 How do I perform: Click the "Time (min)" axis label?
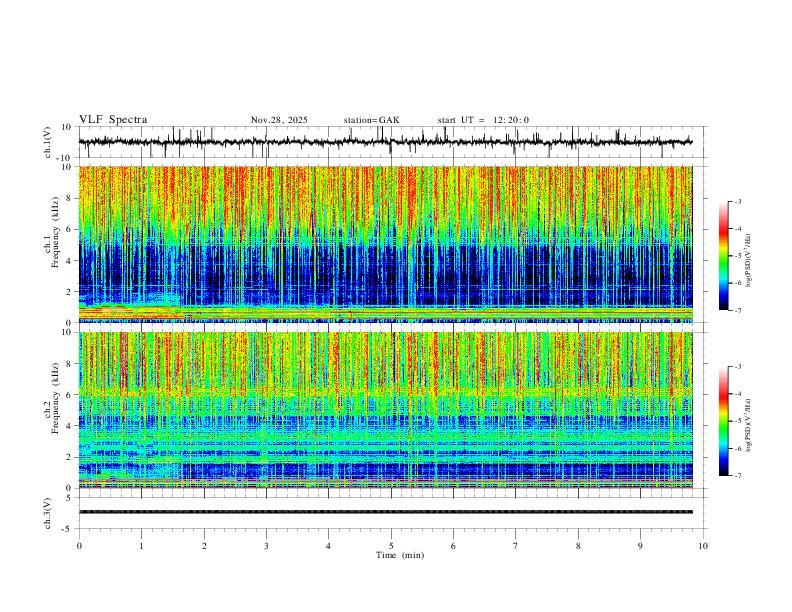pyautogui.click(x=400, y=555)
